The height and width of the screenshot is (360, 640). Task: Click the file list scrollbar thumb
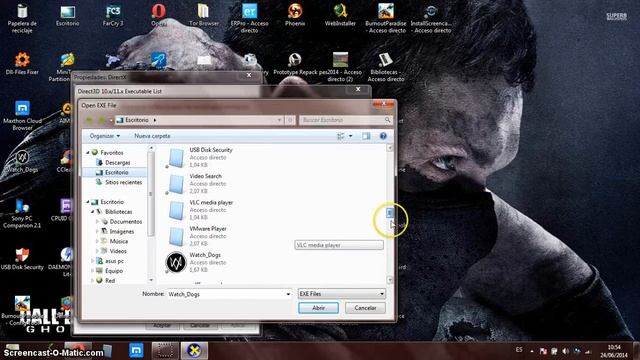pos(390,212)
